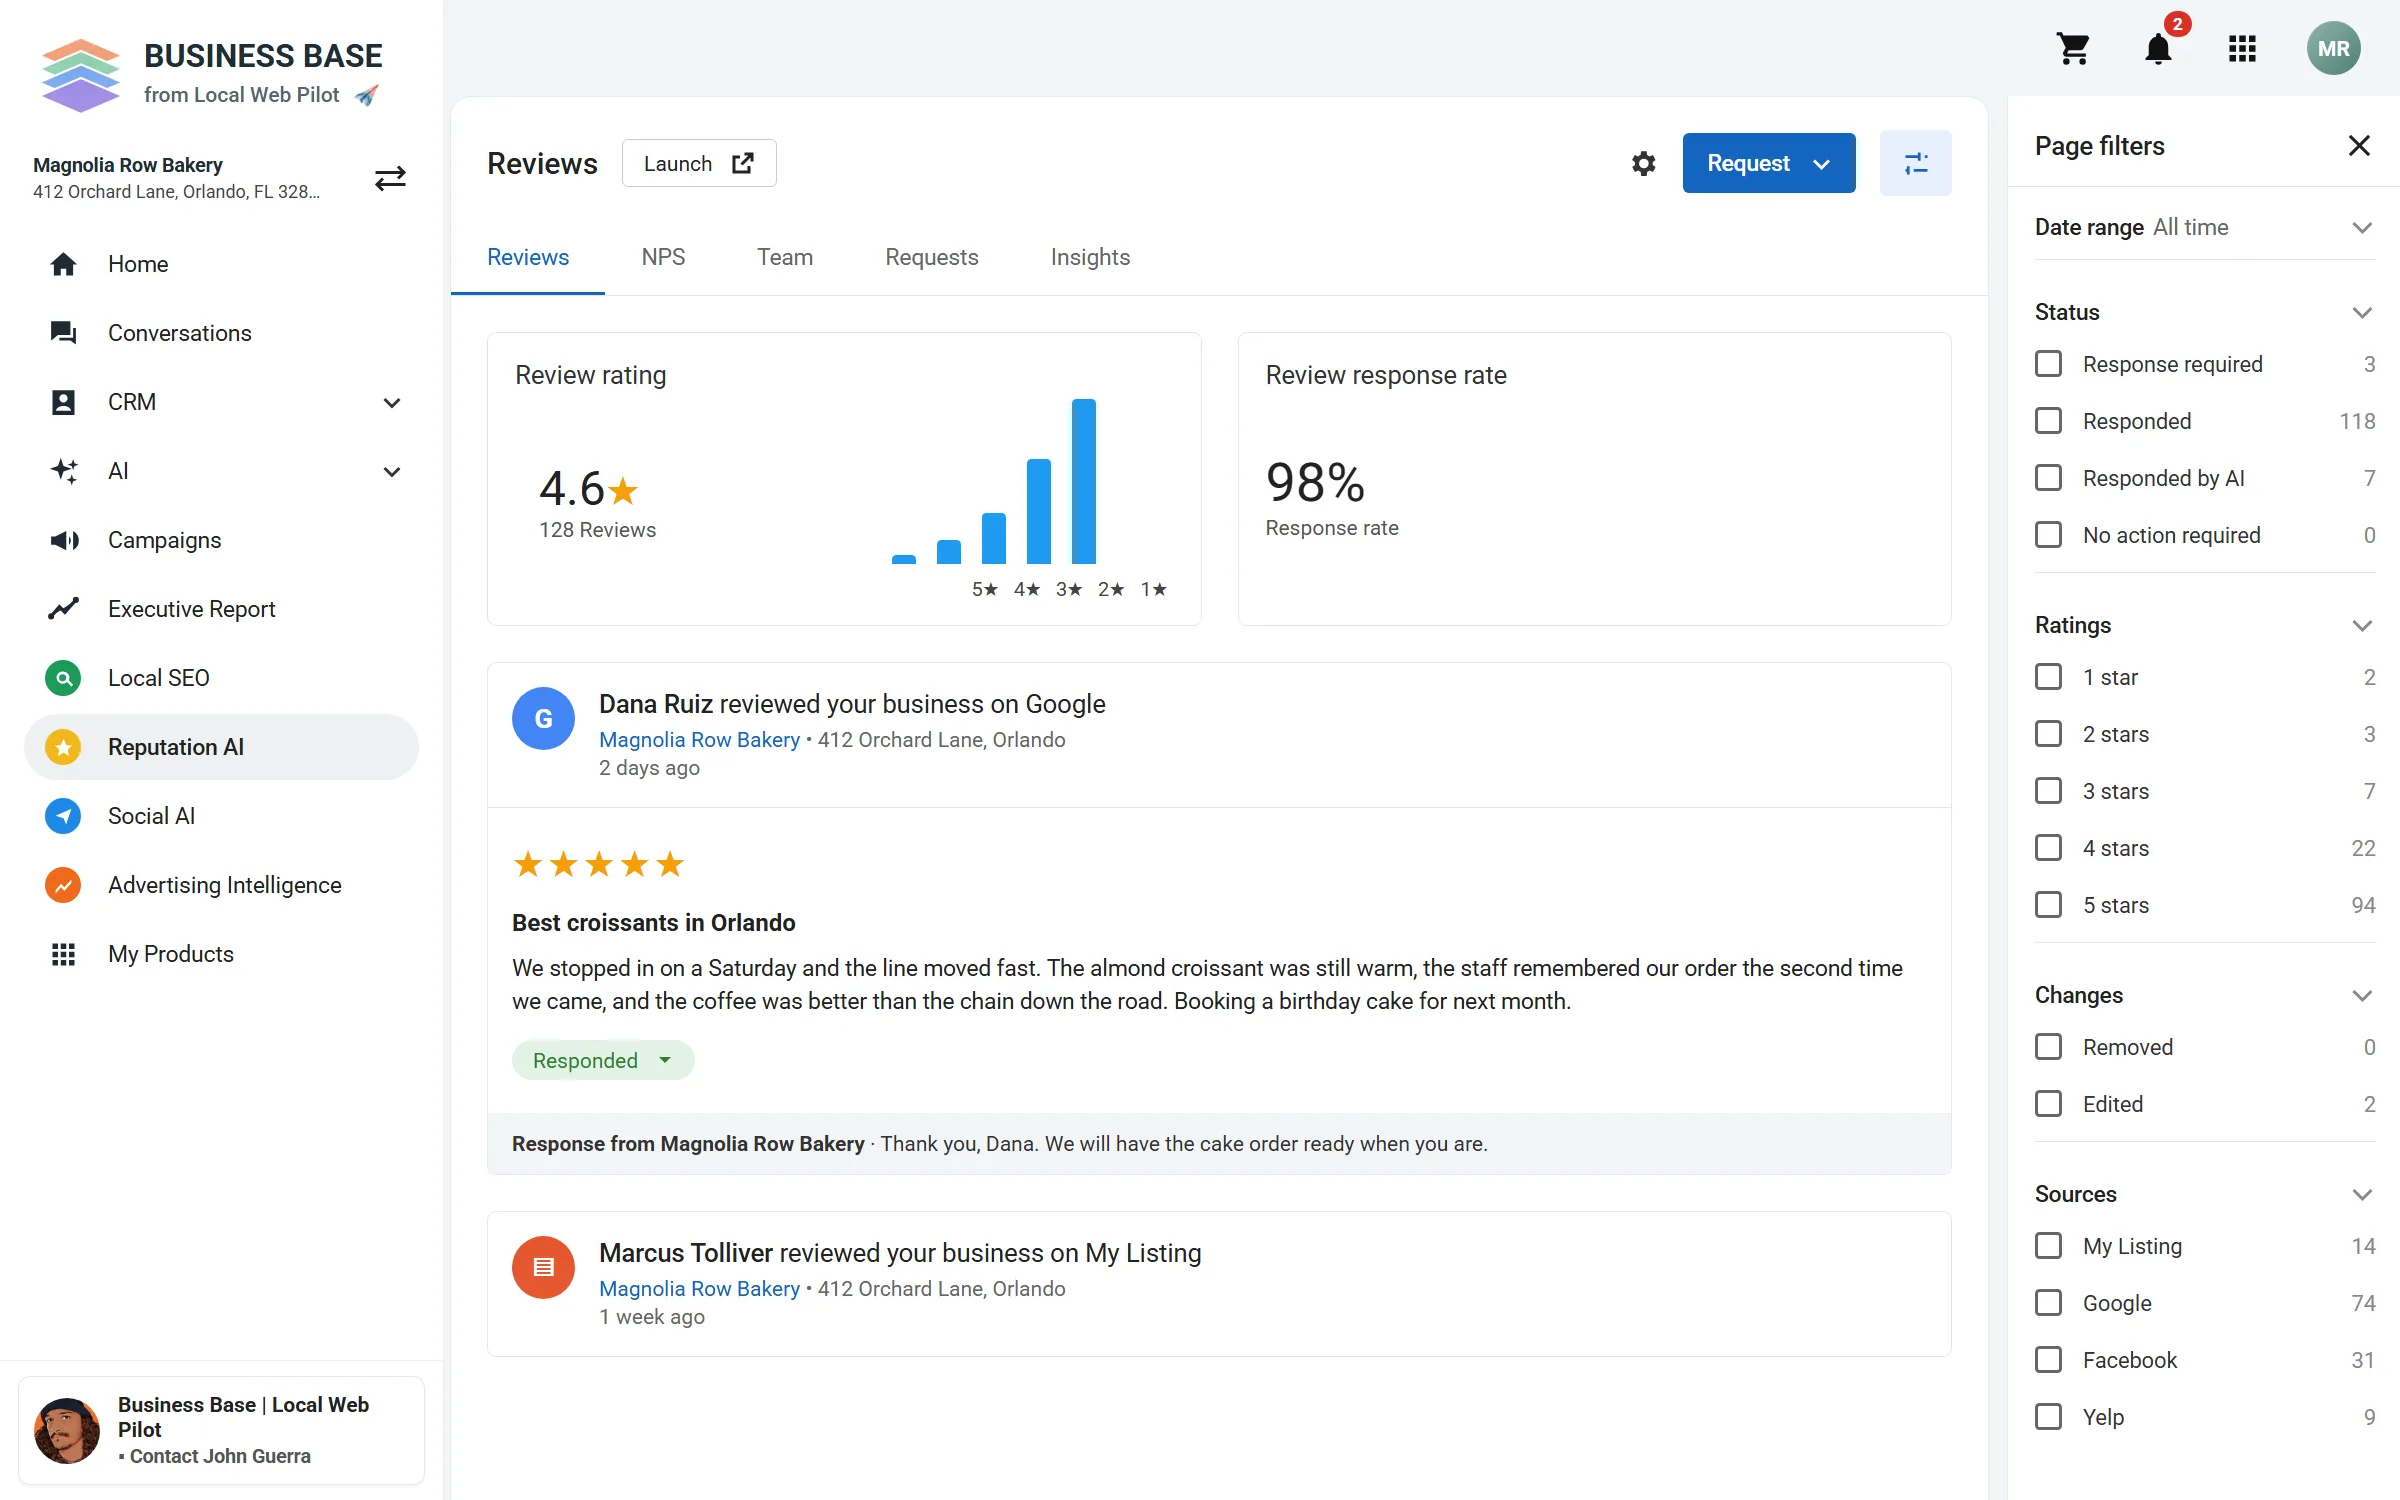Check the Google source filter
Image resolution: width=2400 pixels, height=1500 pixels.
(2048, 1303)
